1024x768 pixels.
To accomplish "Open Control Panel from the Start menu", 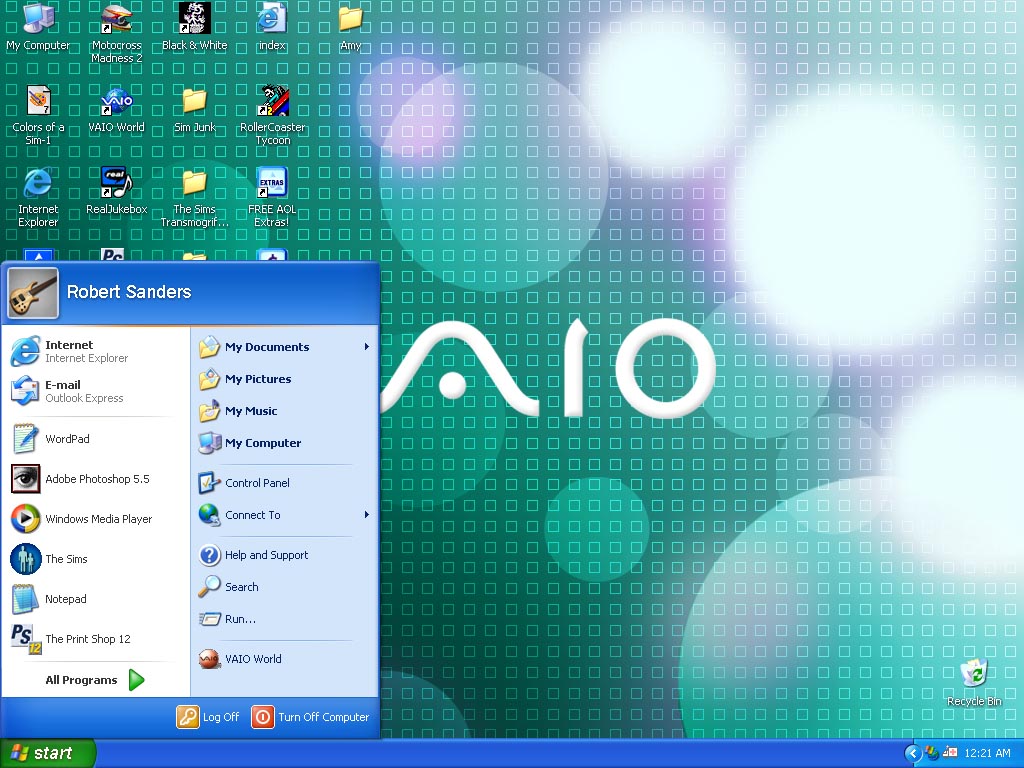I will 285,483.
